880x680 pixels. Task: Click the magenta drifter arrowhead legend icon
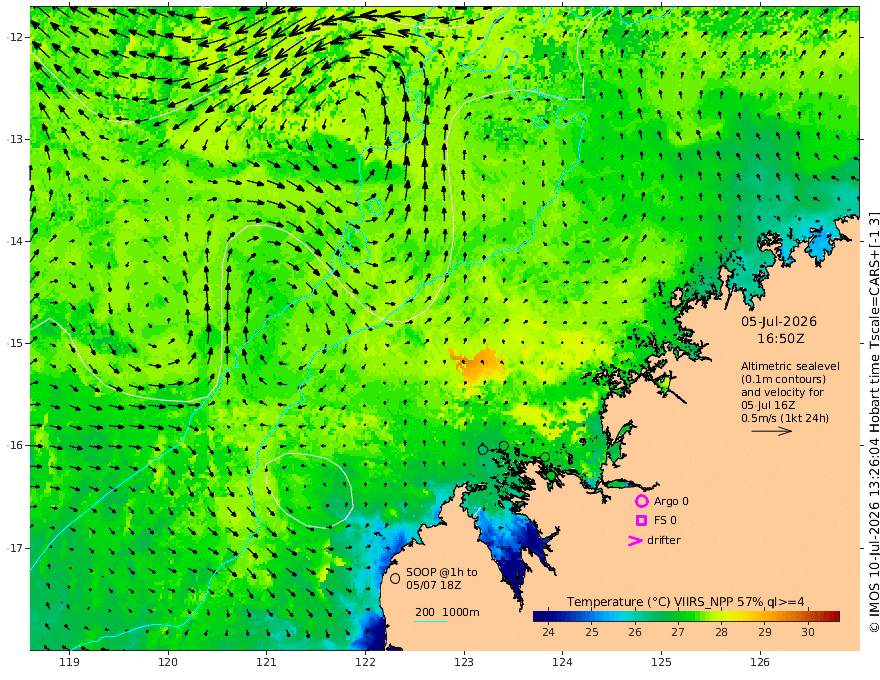click(x=635, y=540)
